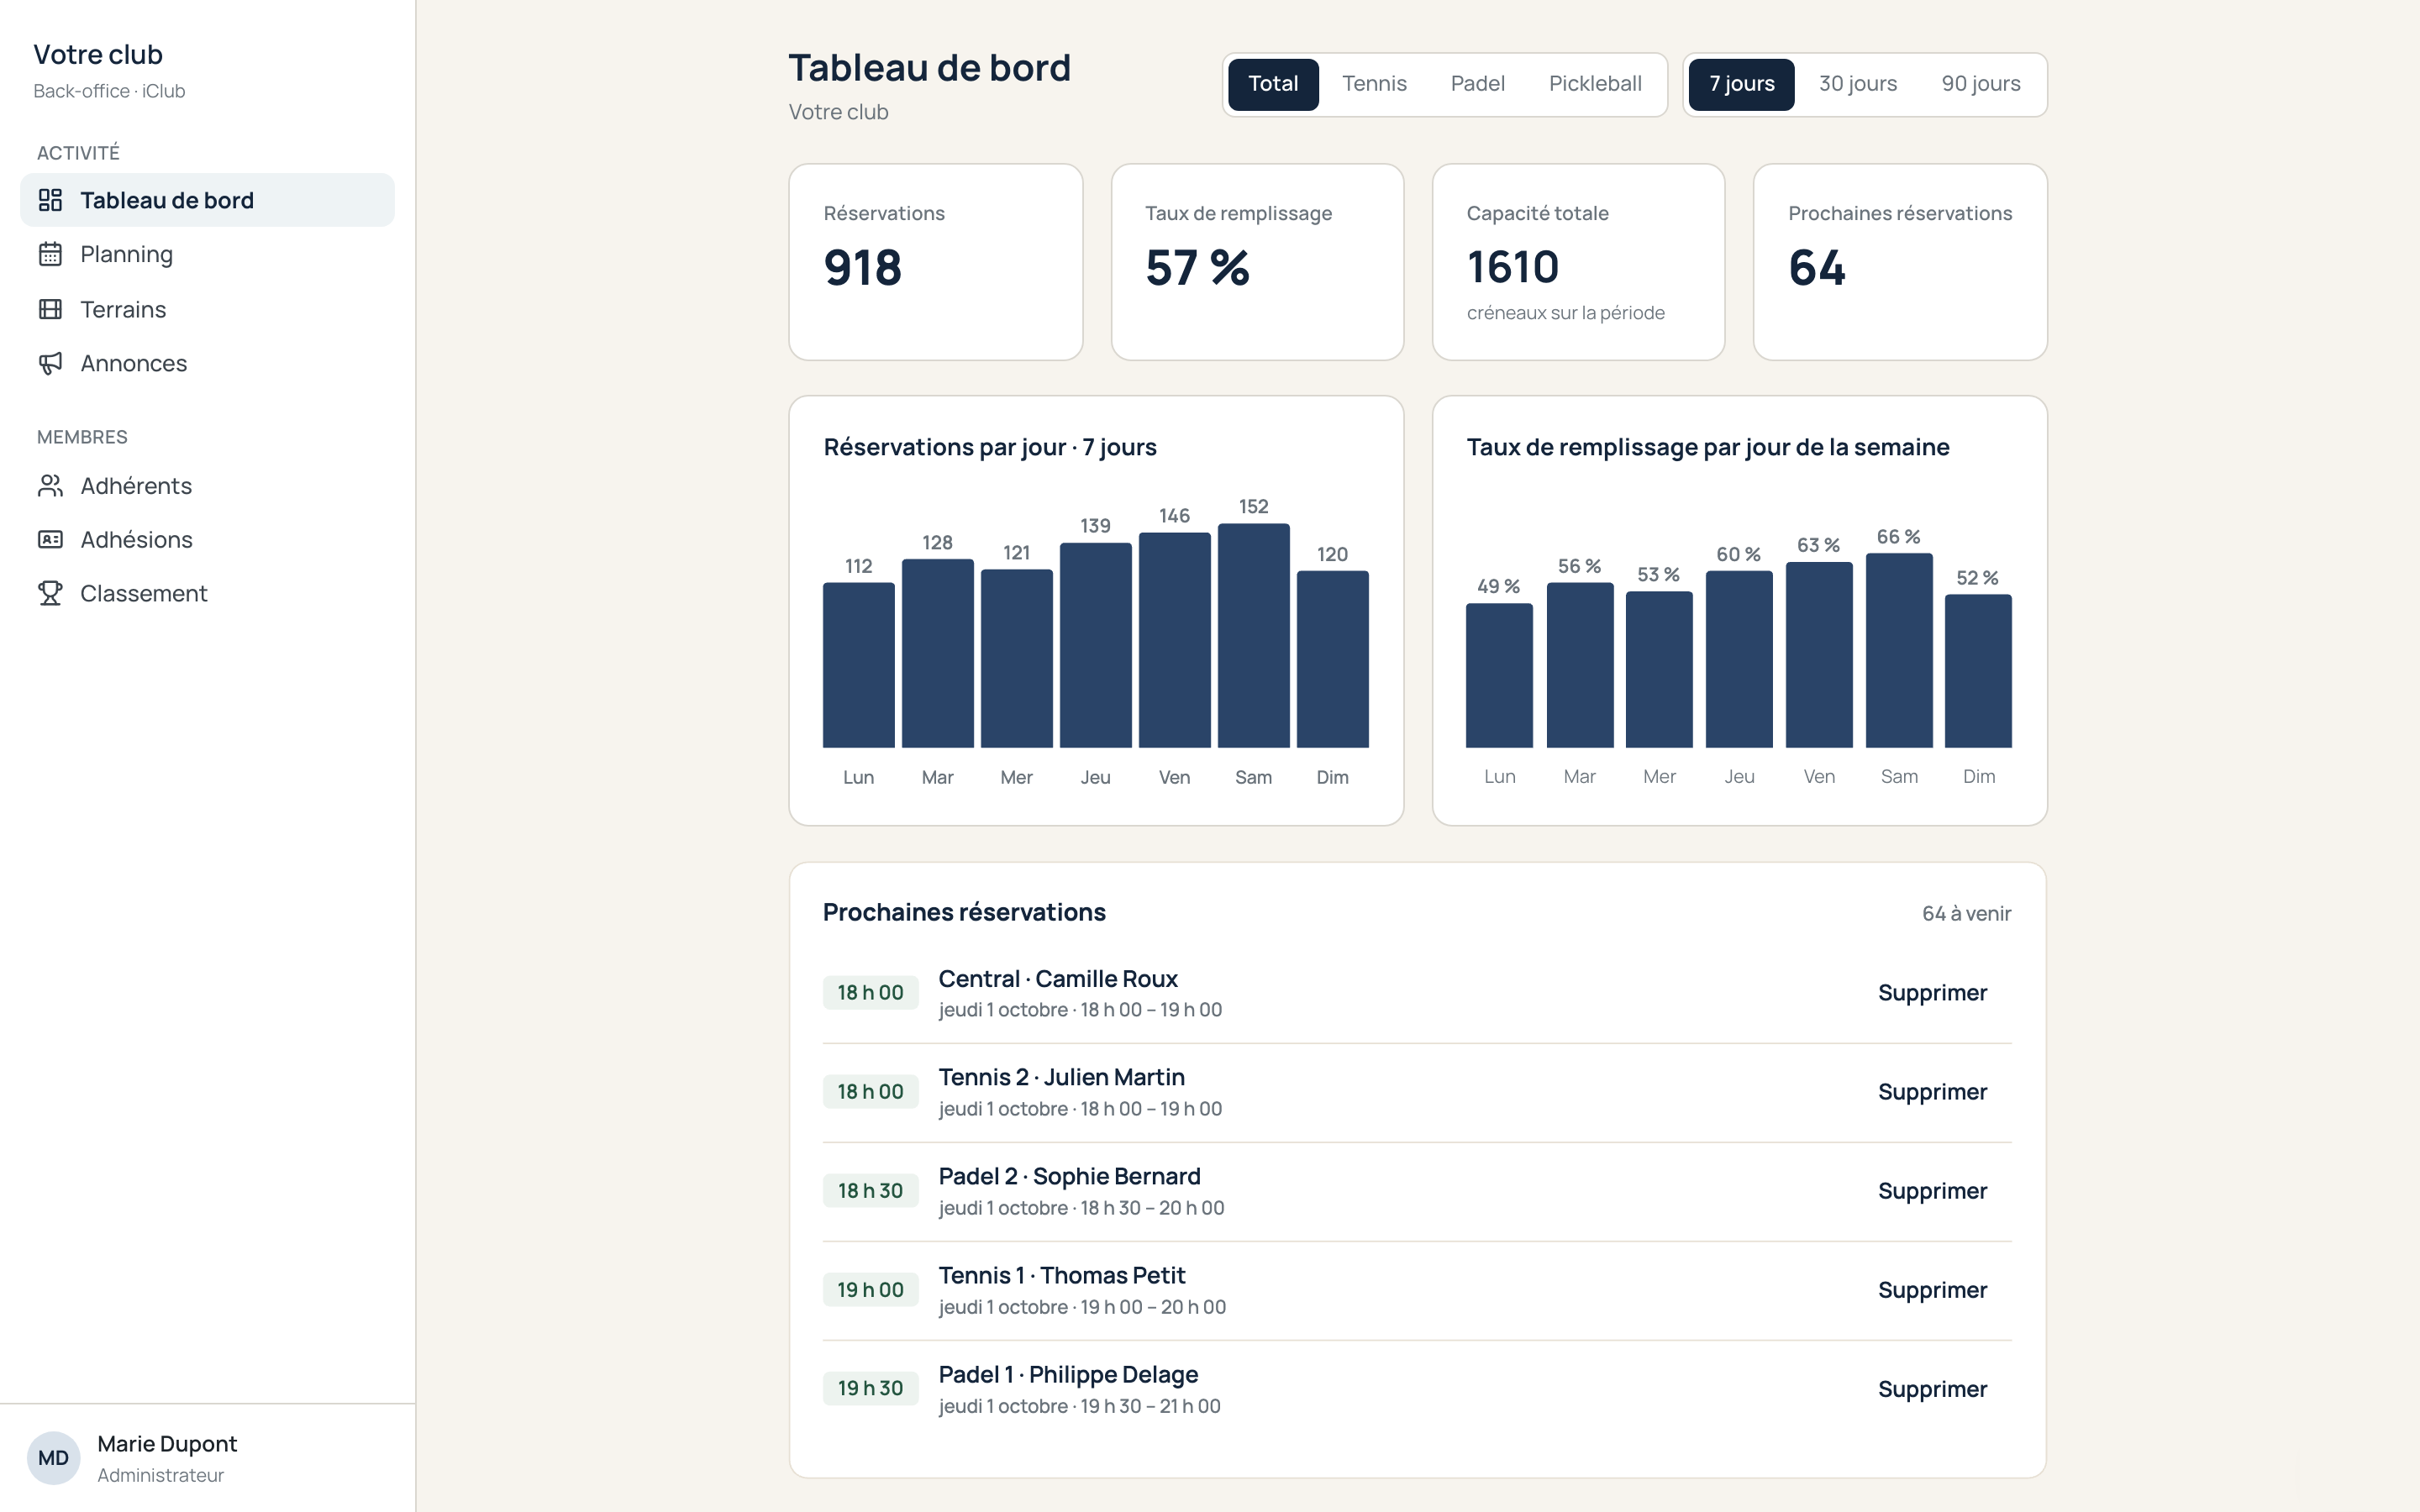This screenshot has height=1512, width=2420.
Task: Click the Lun bar showing 112 reservations
Action: pos(858,665)
